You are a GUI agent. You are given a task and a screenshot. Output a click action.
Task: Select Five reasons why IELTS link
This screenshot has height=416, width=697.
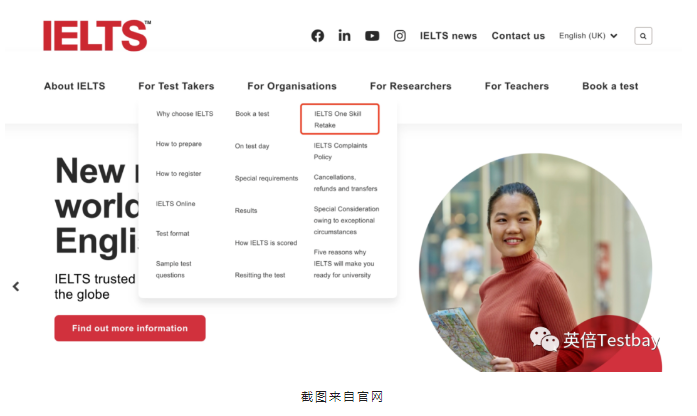point(344,264)
